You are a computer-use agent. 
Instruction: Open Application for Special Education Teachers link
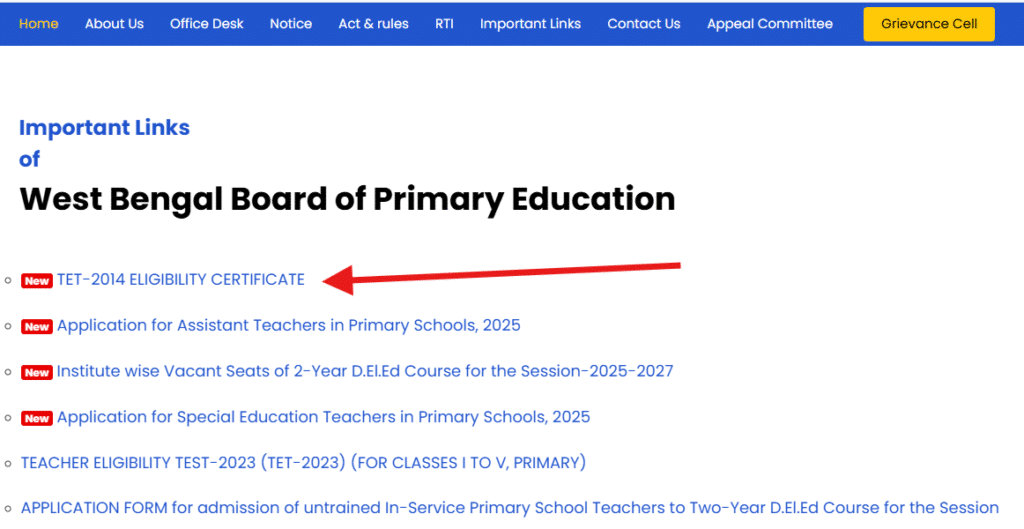[324, 418]
